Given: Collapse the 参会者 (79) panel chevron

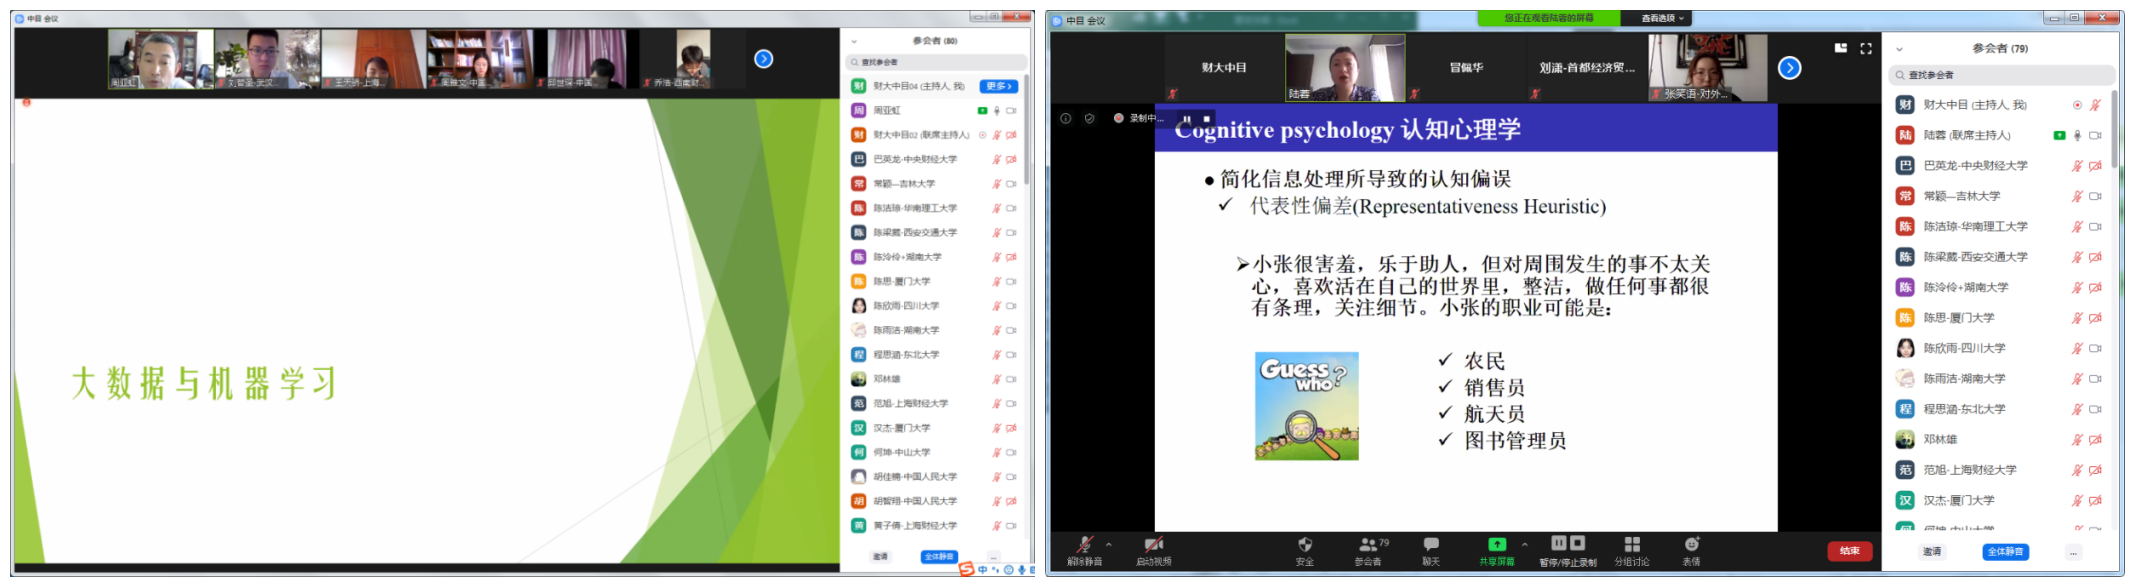Looking at the screenshot, I should click(1899, 49).
